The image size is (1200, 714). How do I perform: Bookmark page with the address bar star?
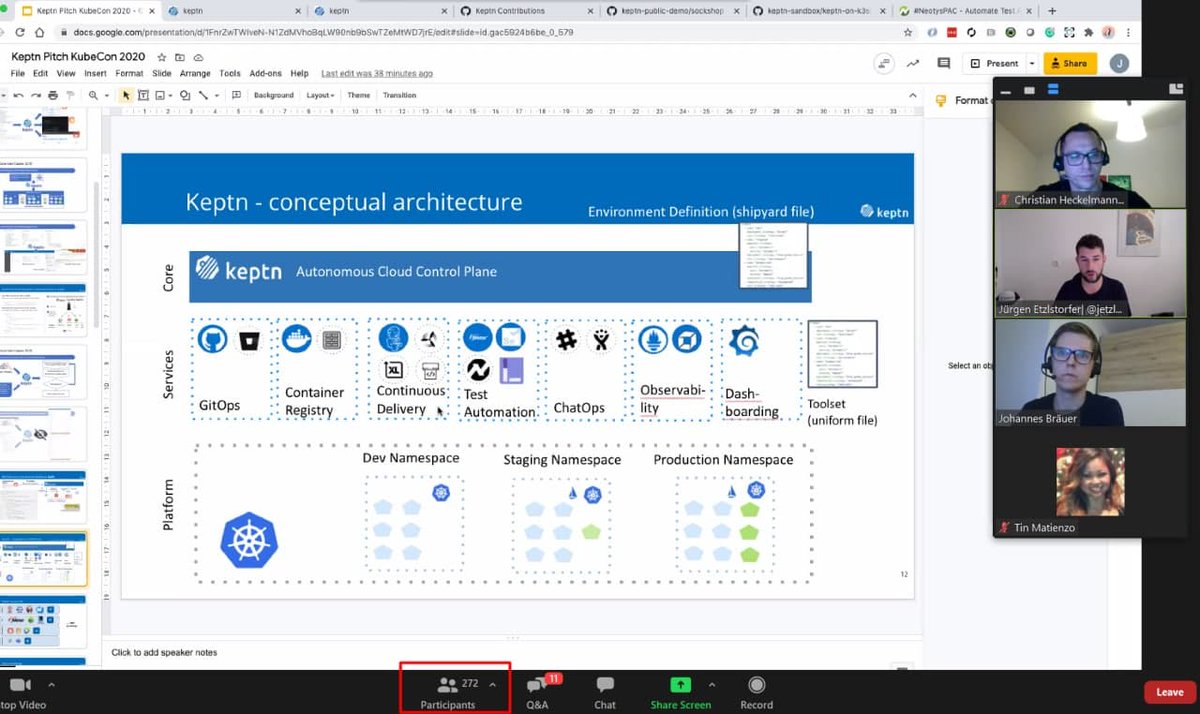point(908,32)
